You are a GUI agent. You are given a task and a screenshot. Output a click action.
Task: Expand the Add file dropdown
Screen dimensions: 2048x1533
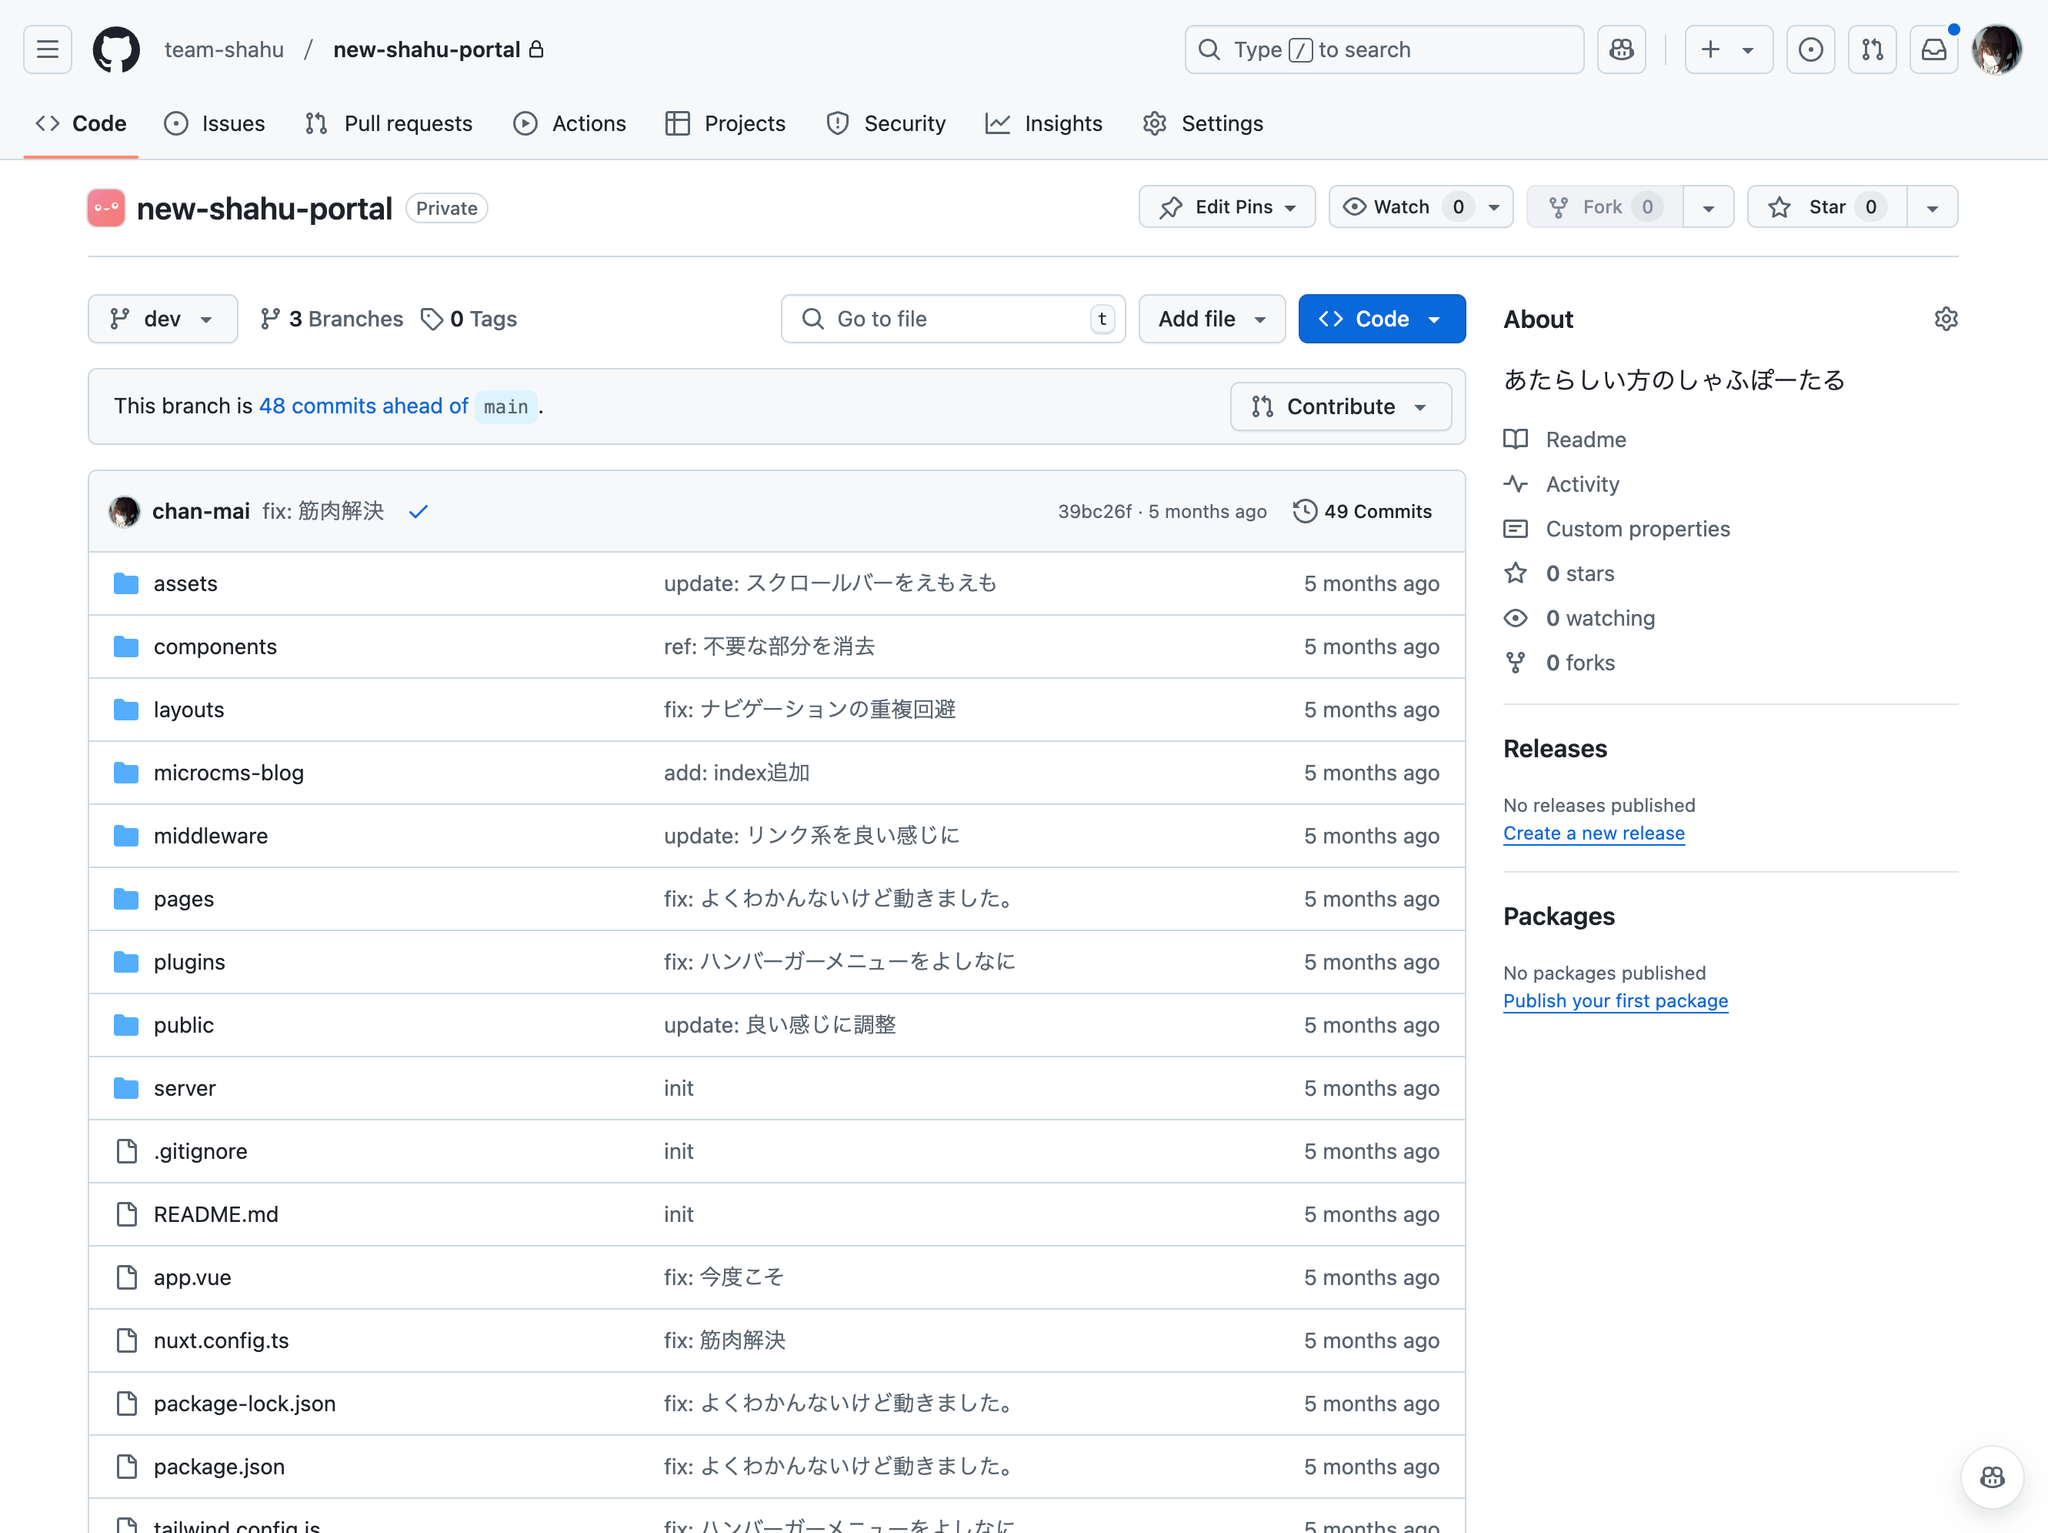[x=1211, y=319]
